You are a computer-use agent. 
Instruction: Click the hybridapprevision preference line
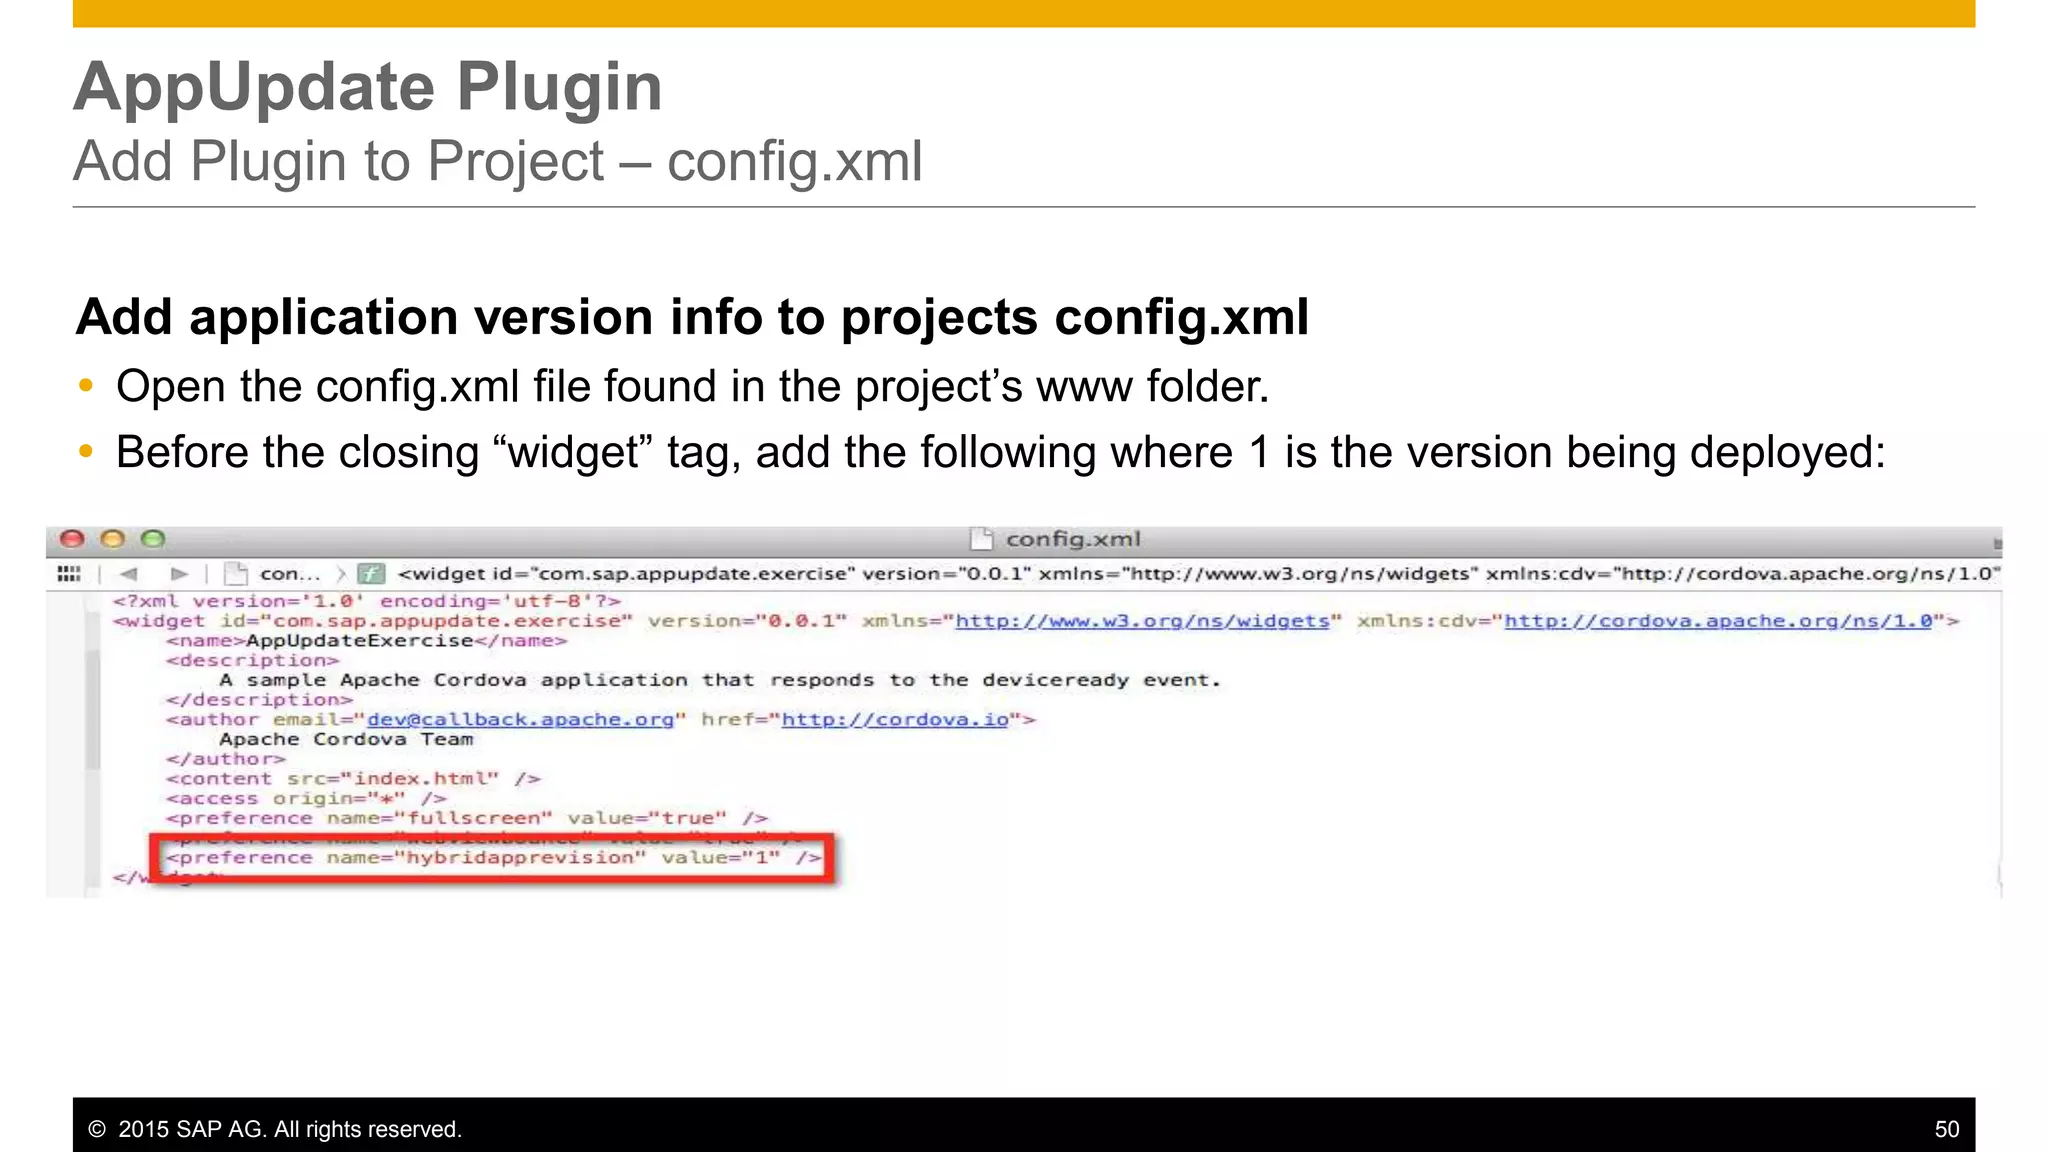click(x=494, y=858)
